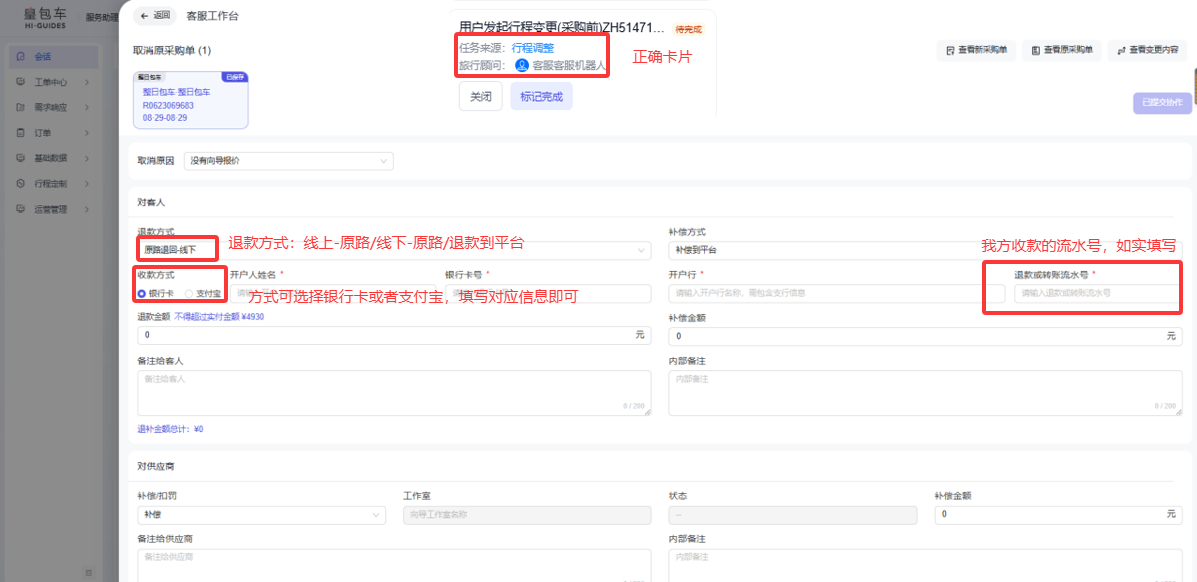Select purchase order card R0623069683
This screenshot has height=582, width=1197.
(191, 100)
